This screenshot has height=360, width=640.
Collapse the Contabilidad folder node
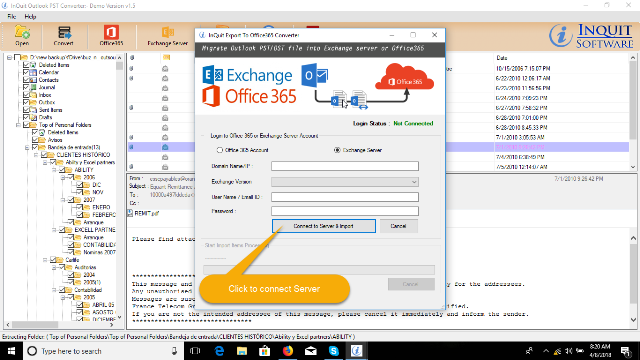[x=54, y=290]
